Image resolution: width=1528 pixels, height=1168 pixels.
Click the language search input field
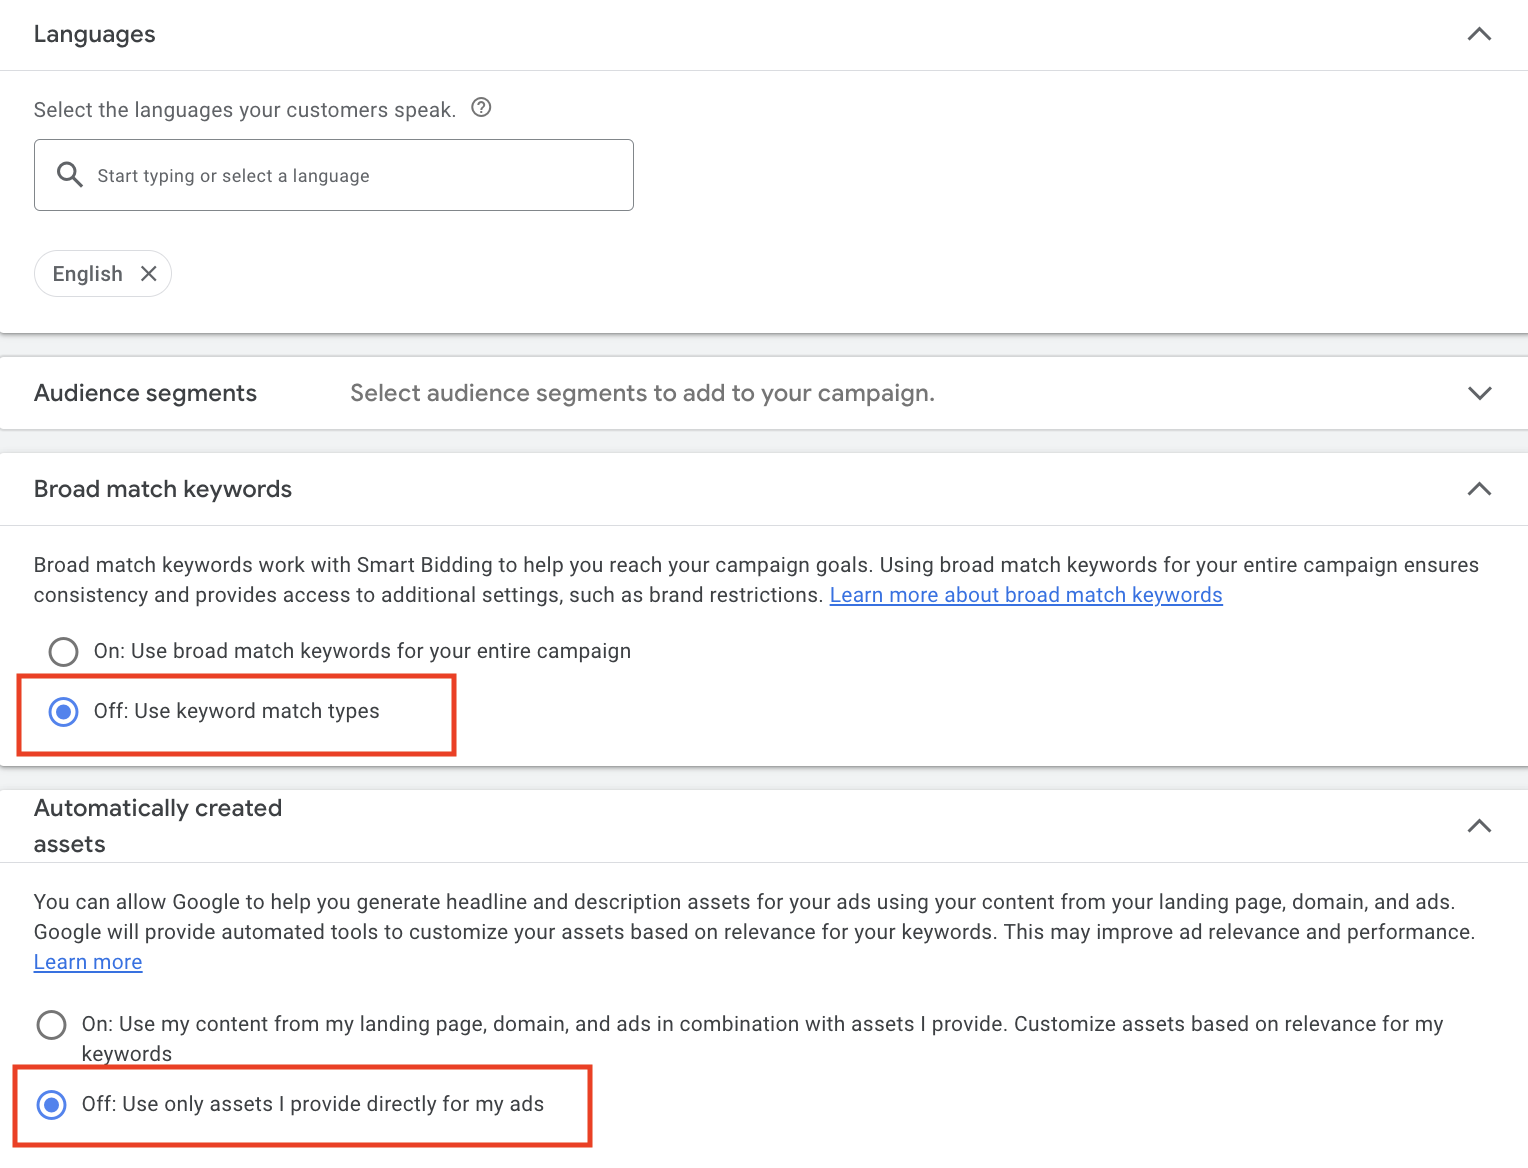point(334,175)
